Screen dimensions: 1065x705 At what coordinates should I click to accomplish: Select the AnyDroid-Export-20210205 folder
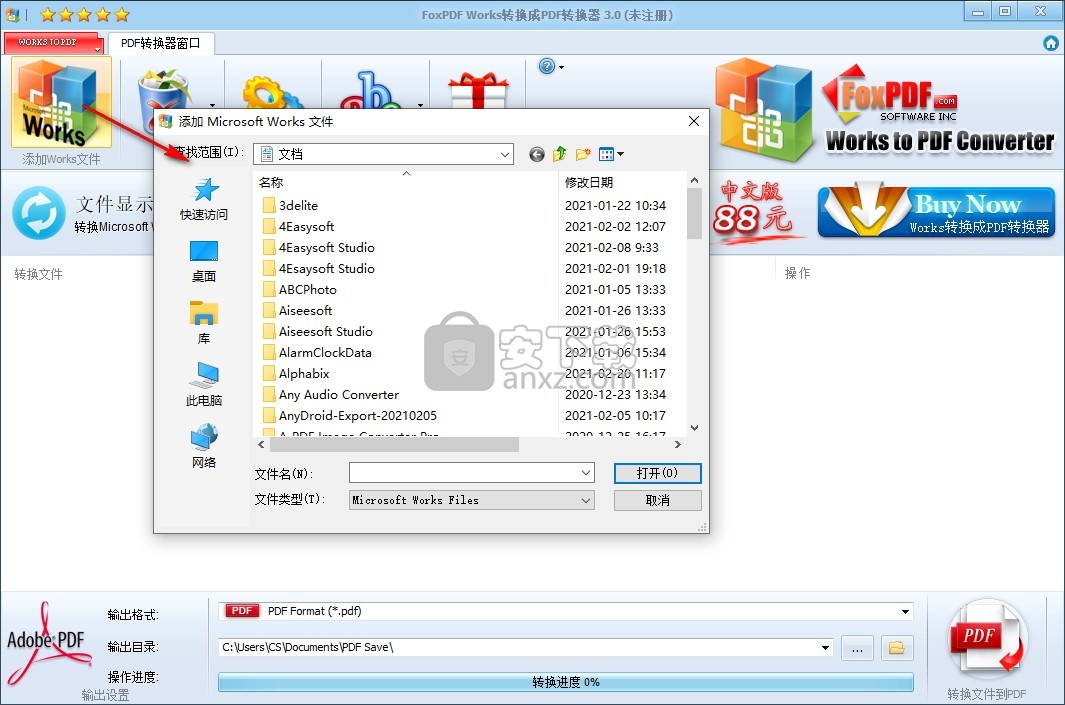coord(350,416)
